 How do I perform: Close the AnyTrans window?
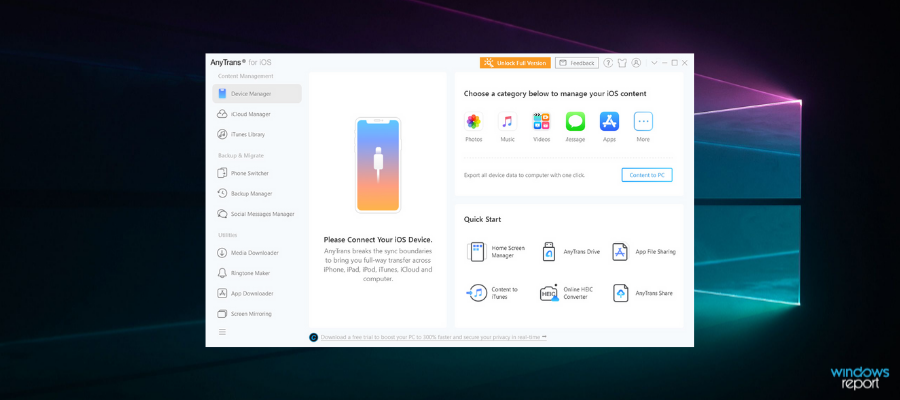684,63
